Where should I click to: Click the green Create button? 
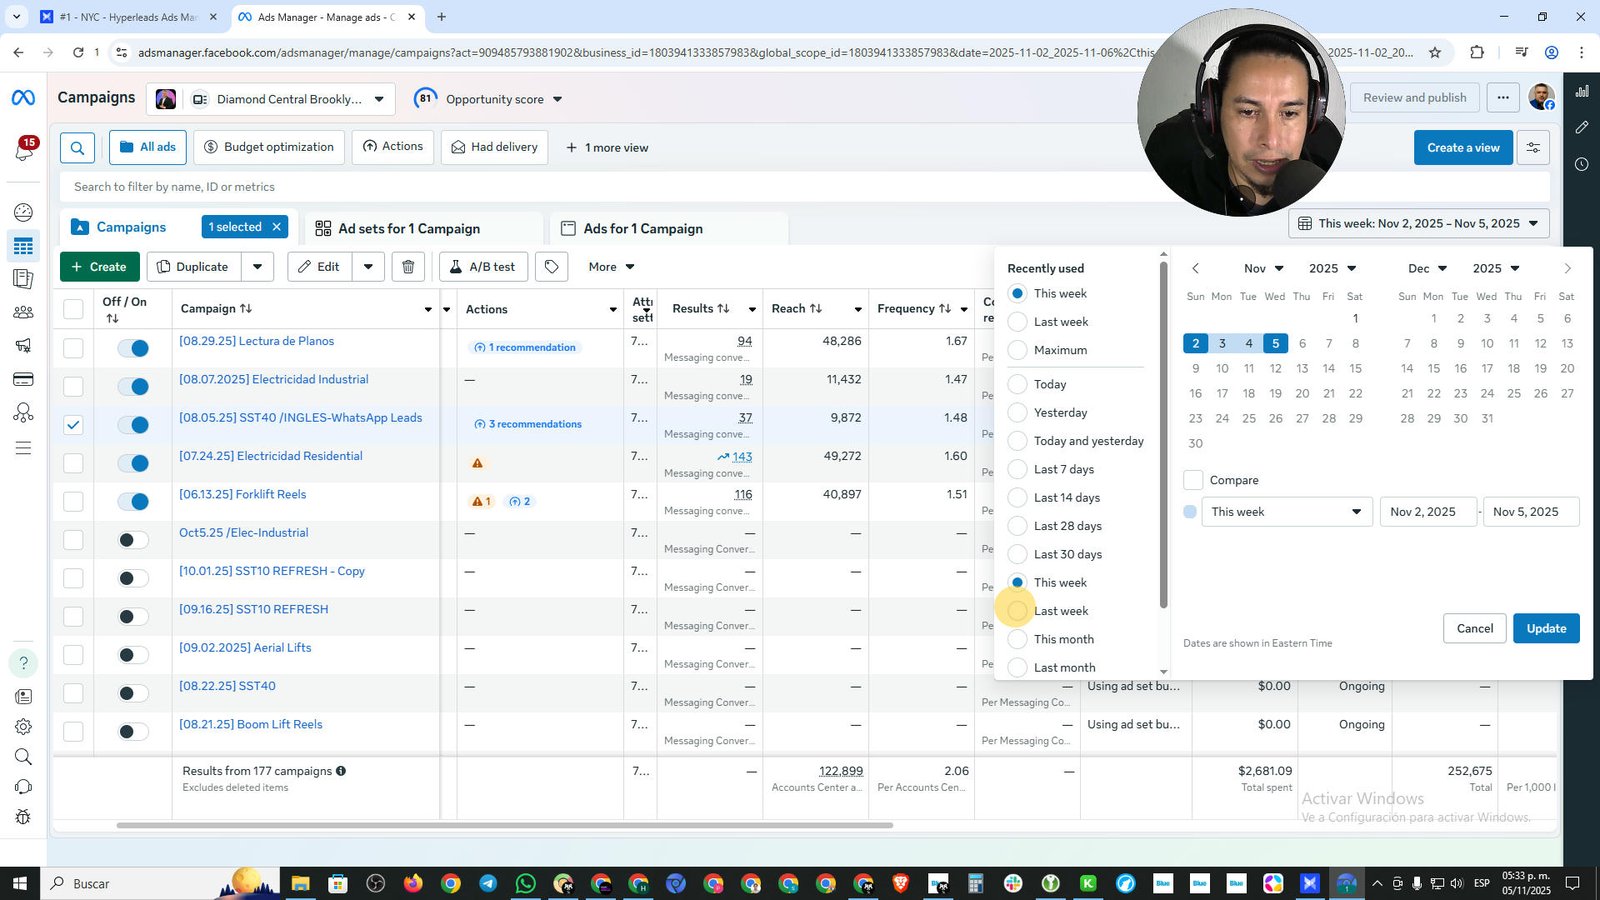pyautogui.click(x=99, y=267)
